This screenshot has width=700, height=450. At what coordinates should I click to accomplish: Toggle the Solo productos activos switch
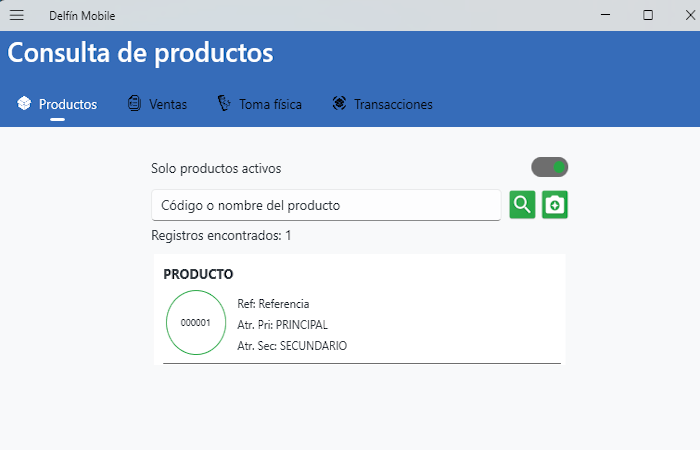pos(550,167)
